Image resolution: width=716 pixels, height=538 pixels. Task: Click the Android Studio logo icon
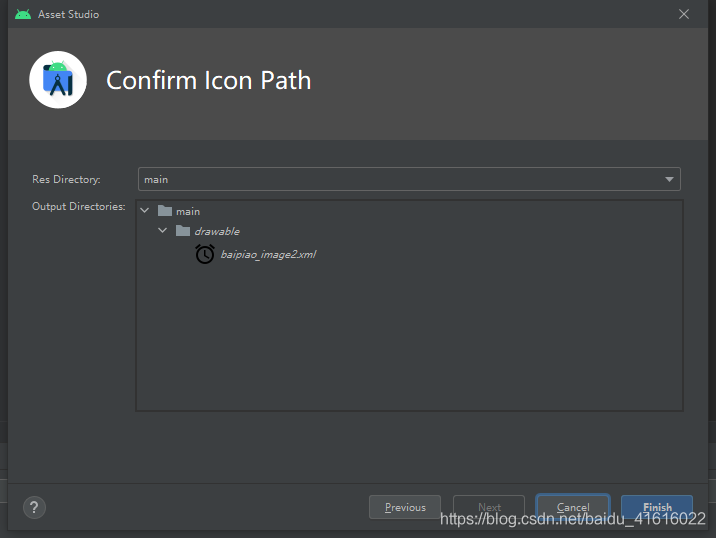tap(58, 80)
